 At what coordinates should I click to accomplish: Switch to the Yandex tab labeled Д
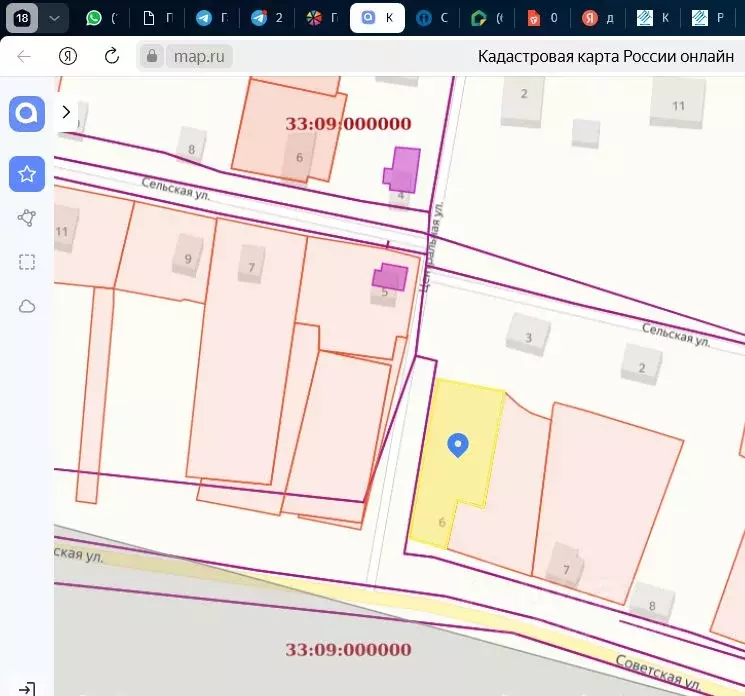[x=598, y=18]
